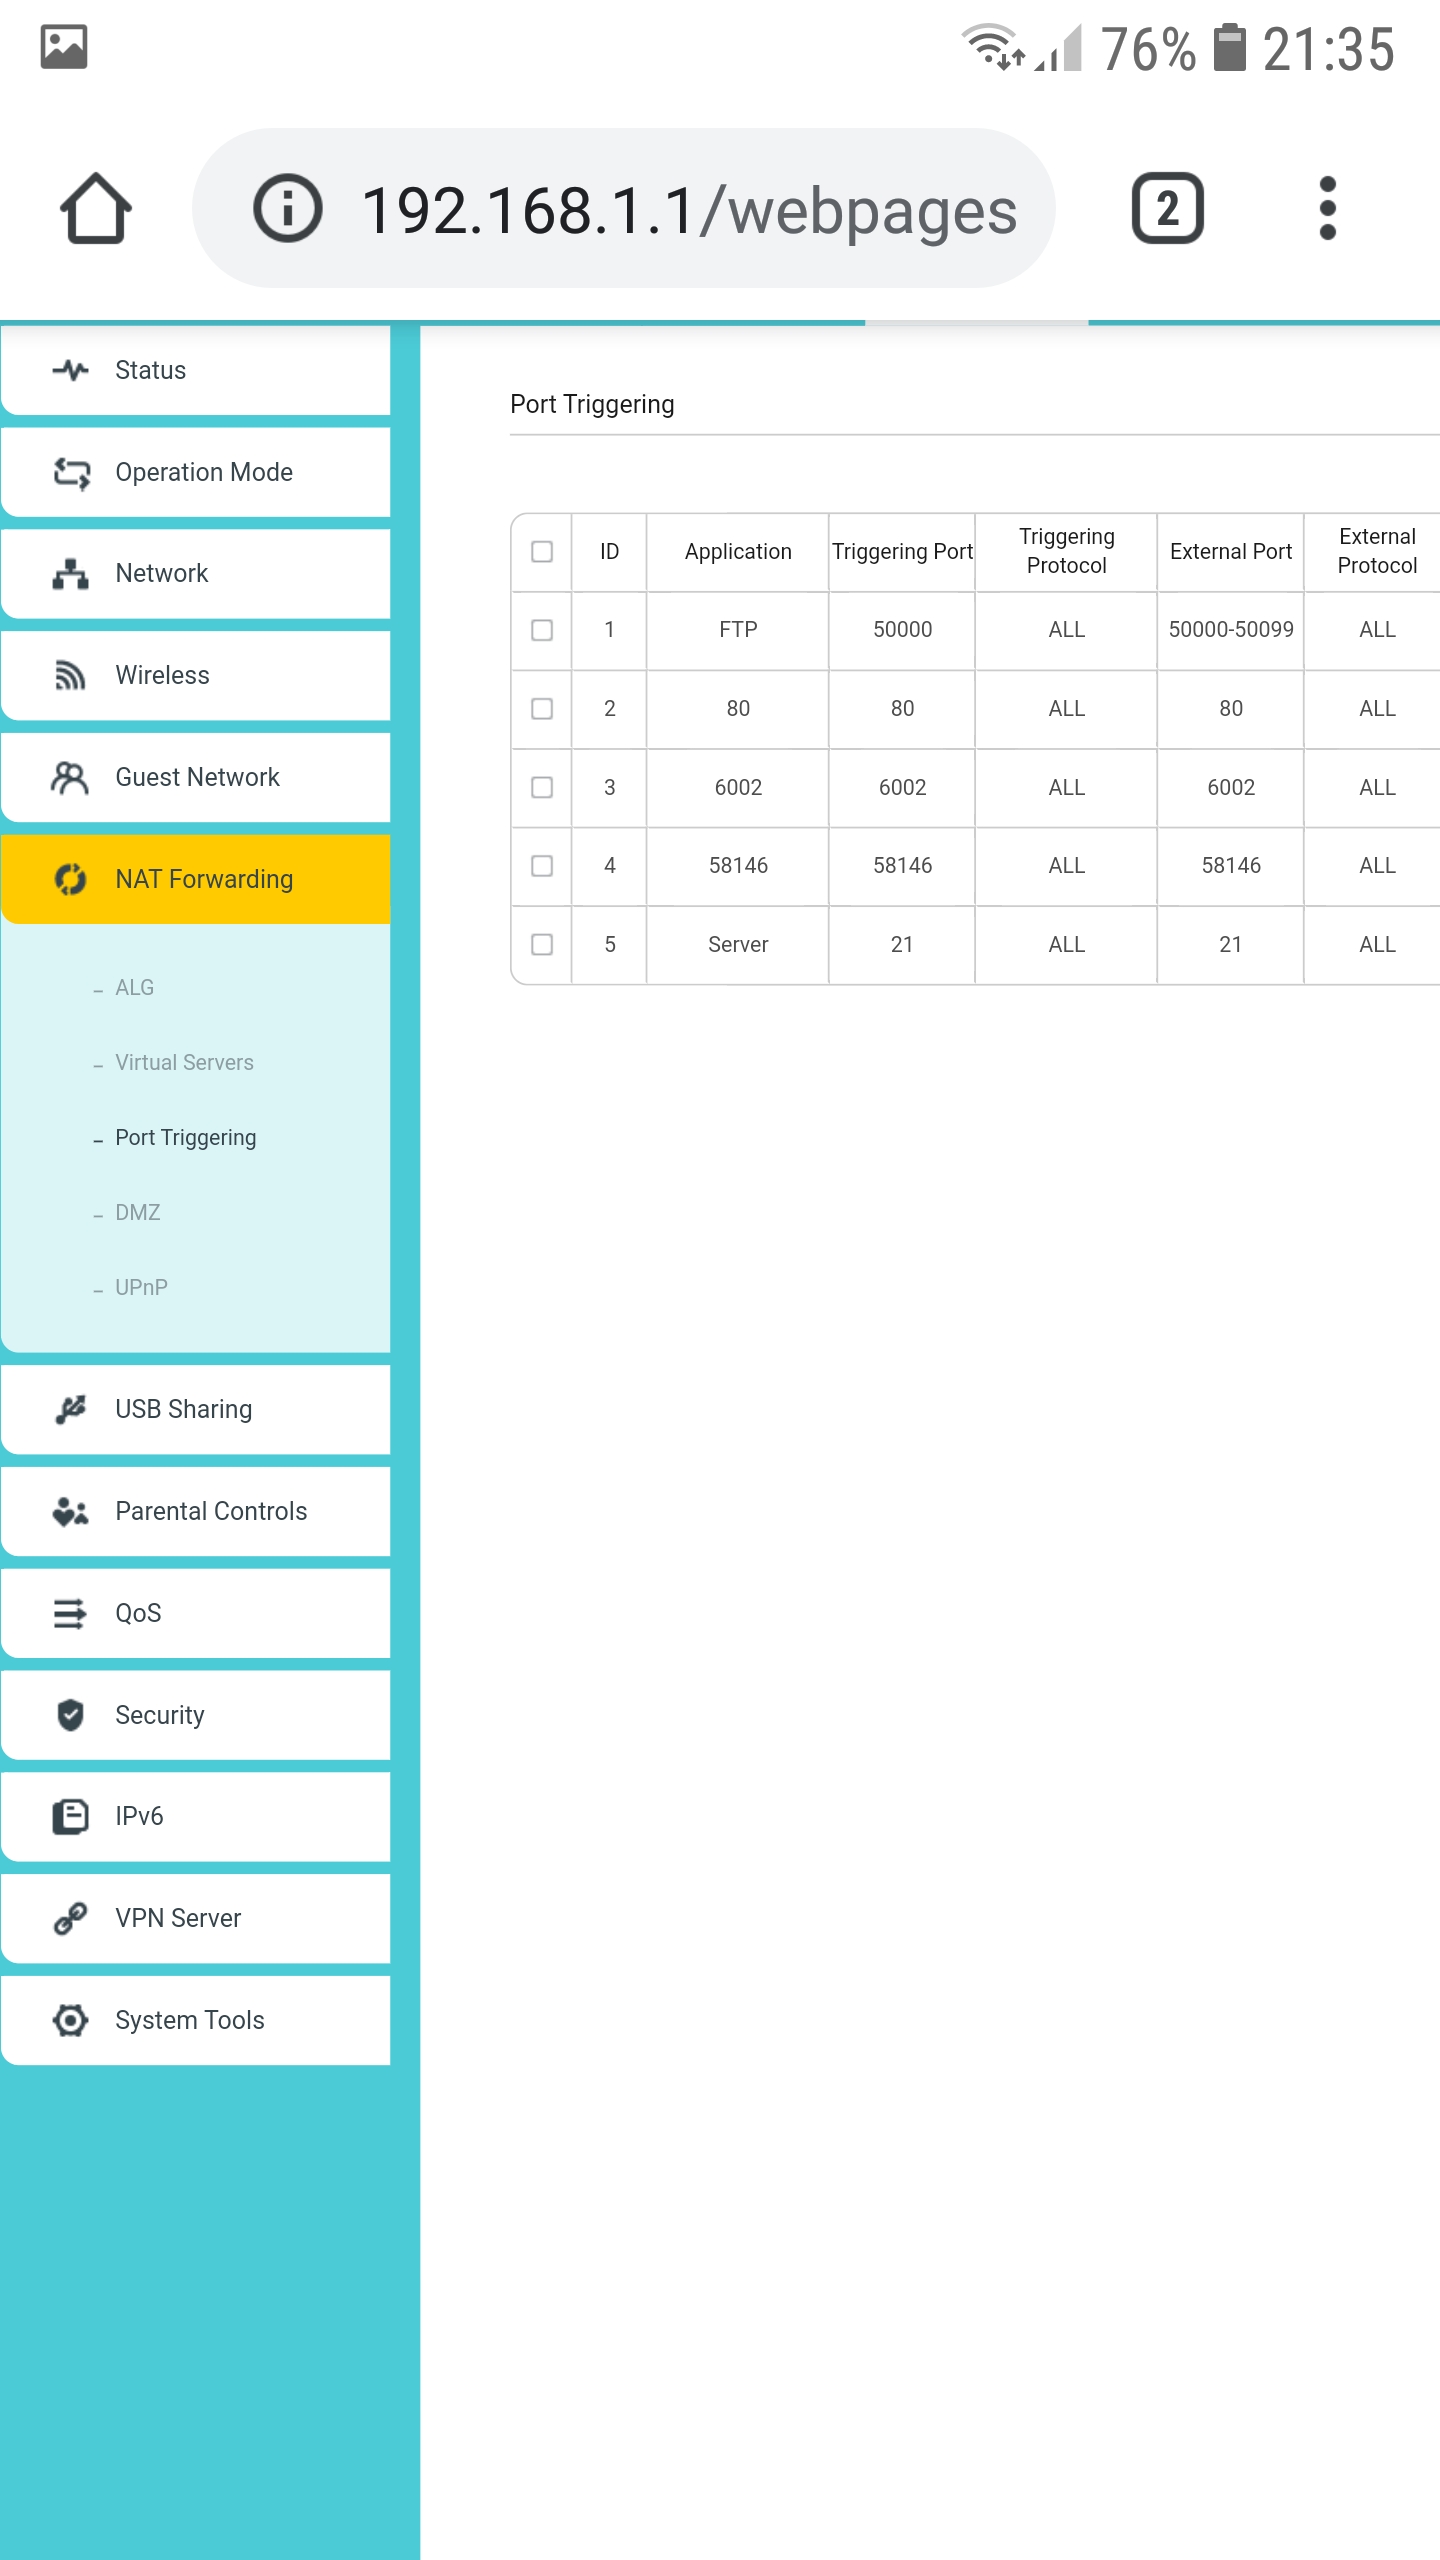
Task: Click the Wireless signal icon
Action: point(70,675)
